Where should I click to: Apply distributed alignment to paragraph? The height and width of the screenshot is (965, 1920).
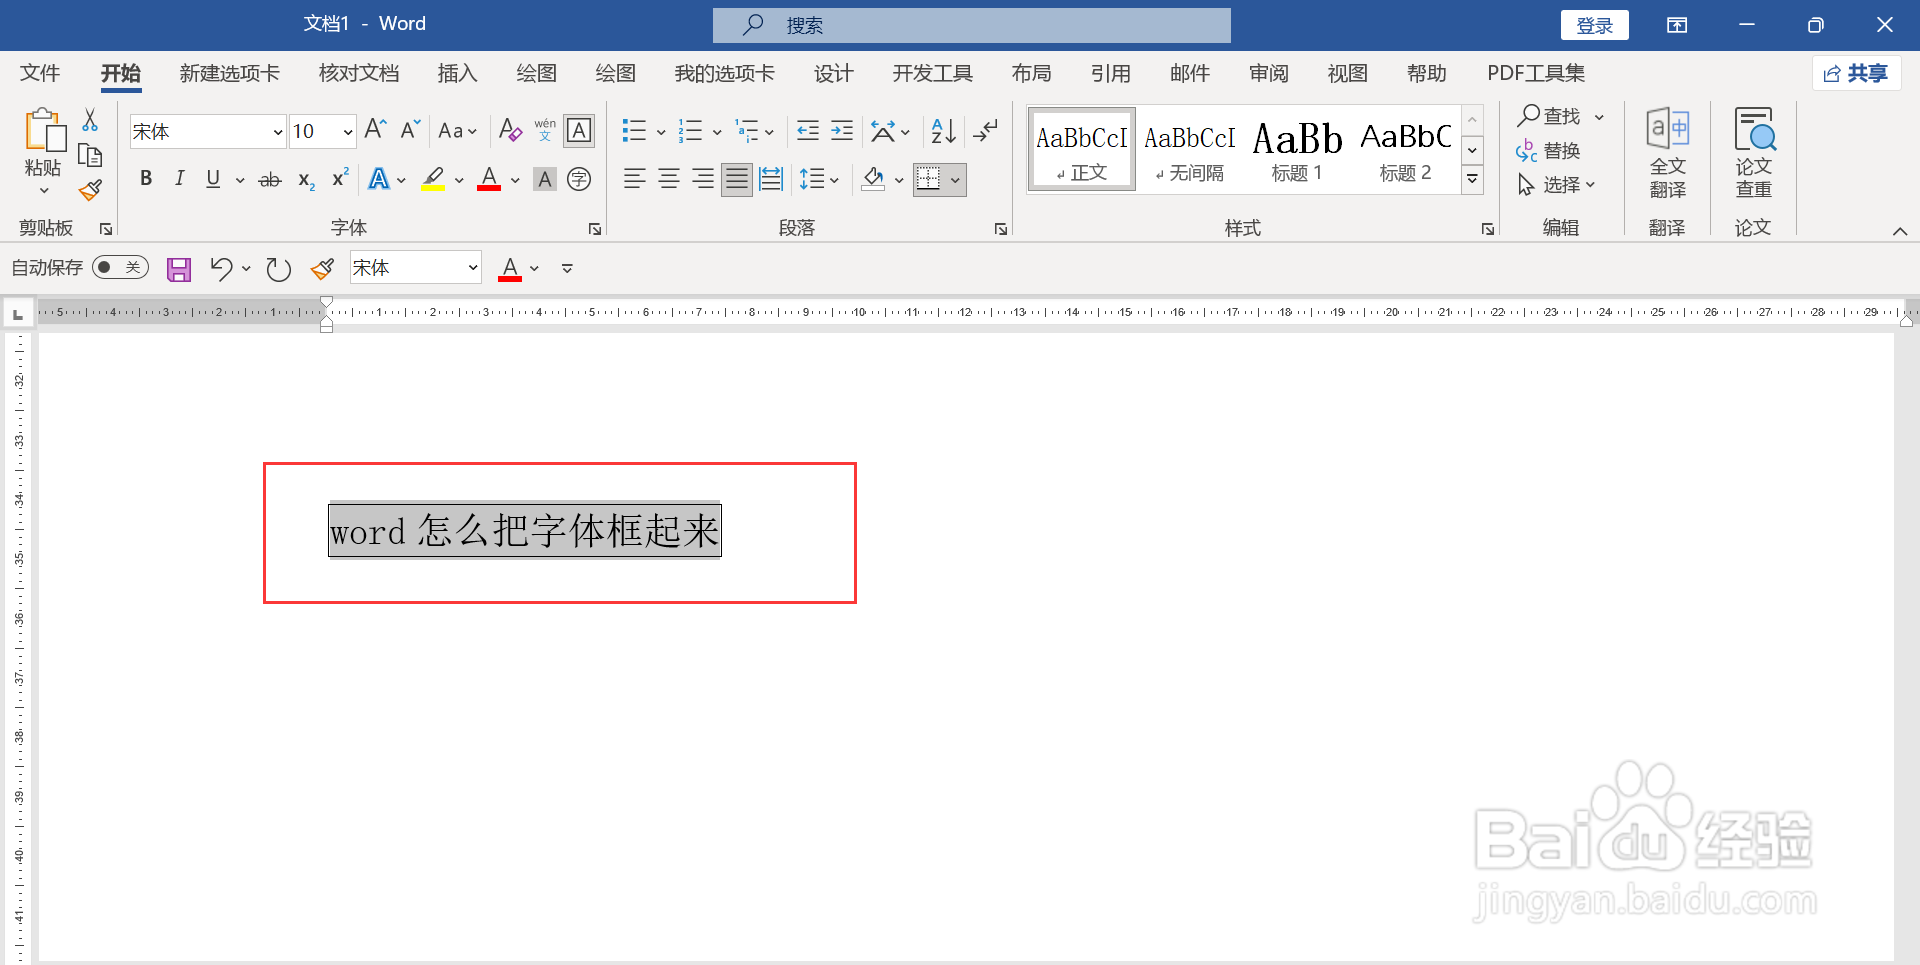coord(771,179)
